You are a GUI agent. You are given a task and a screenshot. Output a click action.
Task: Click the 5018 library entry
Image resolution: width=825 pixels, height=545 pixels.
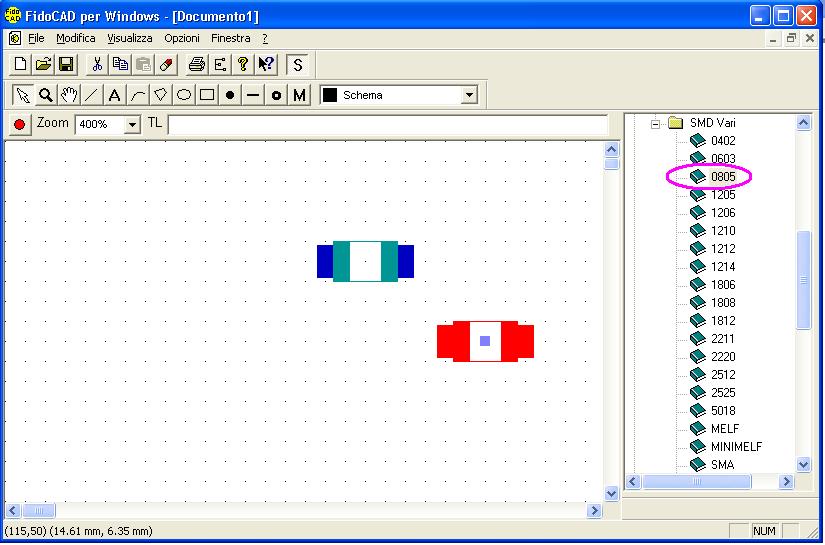(723, 411)
